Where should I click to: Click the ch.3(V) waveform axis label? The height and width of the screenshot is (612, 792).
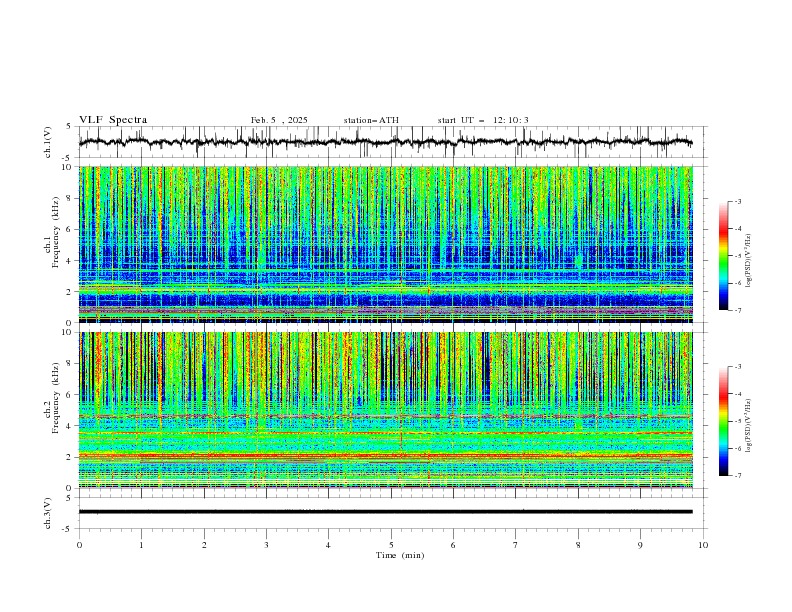tap(47, 513)
